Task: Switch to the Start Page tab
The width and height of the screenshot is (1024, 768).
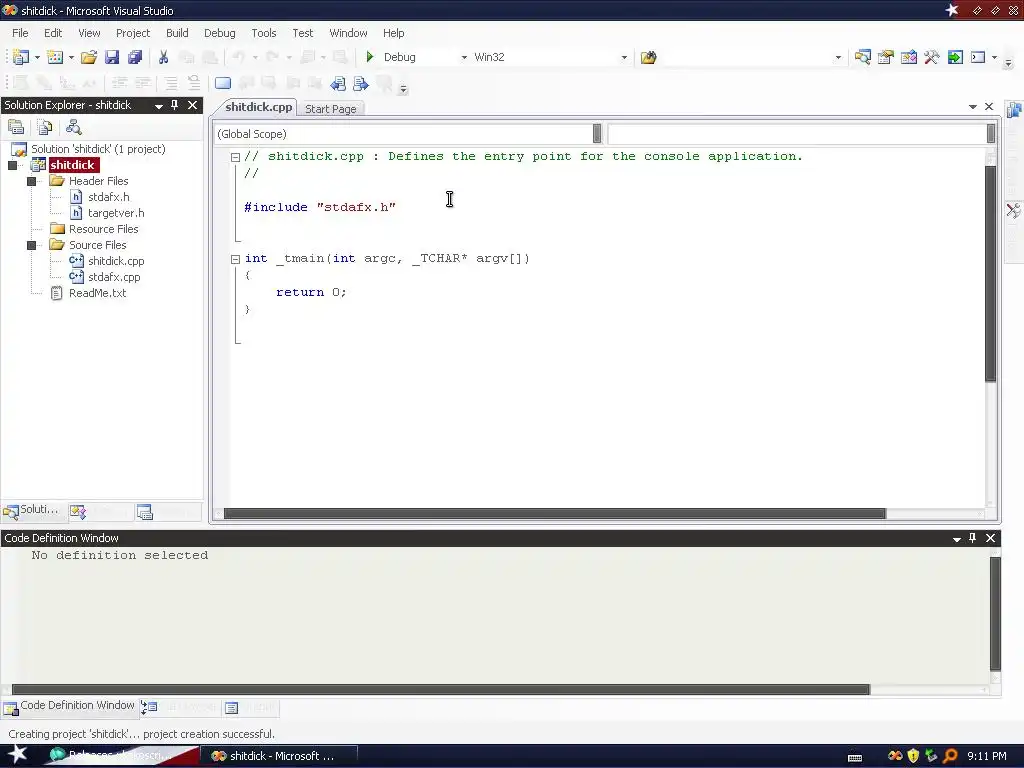Action: click(x=330, y=109)
